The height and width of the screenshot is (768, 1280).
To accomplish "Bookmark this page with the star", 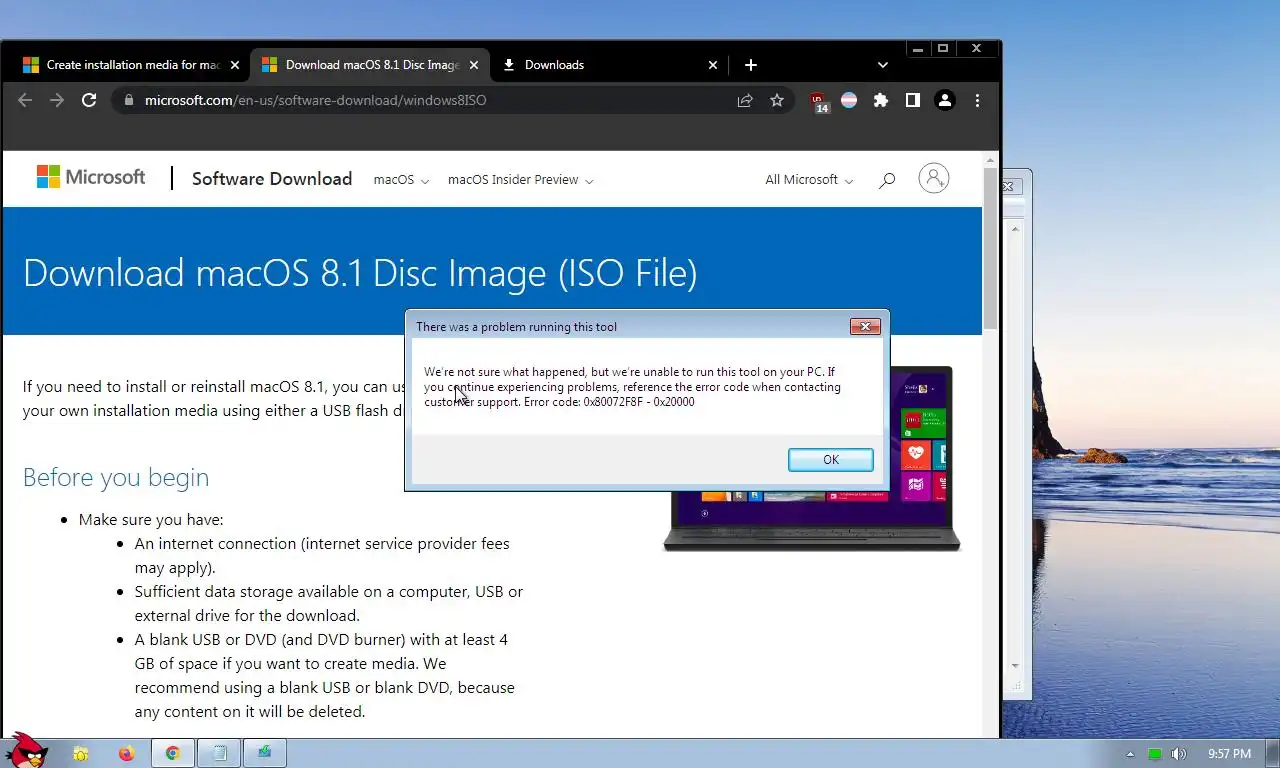I will (777, 100).
